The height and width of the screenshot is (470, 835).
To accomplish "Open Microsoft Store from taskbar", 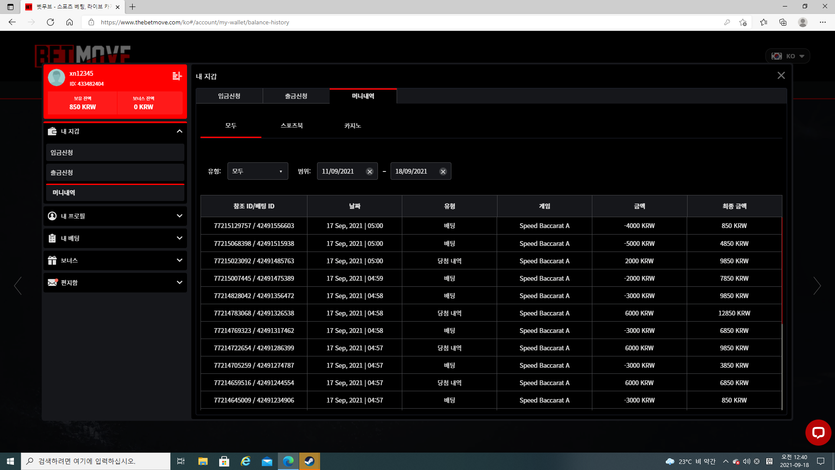I will [x=224, y=461].
